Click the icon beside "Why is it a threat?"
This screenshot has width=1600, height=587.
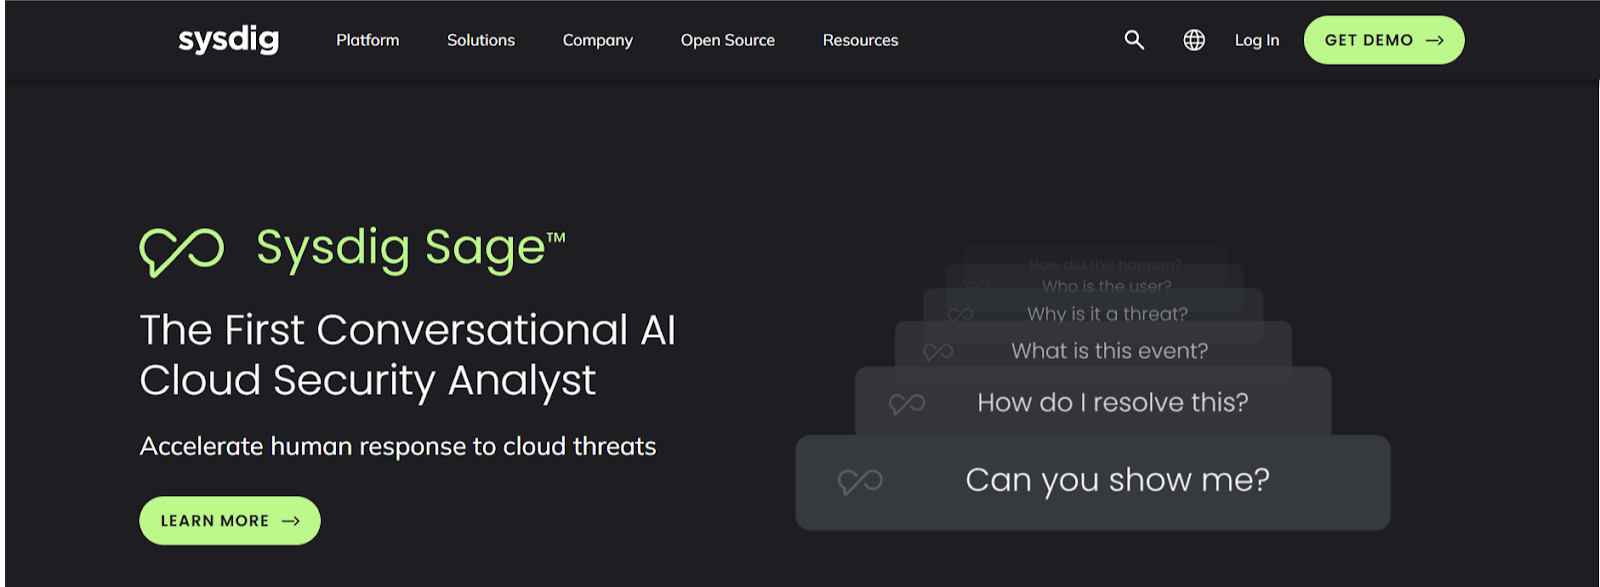[960, 315]
